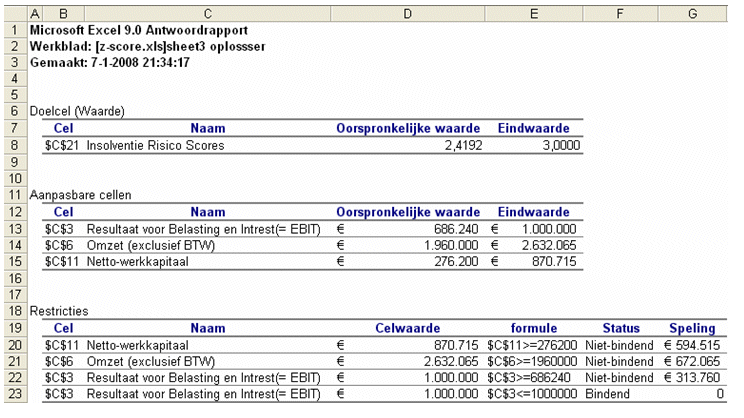
Task: Click slack value € 313.760
Action: tap(692, 378)
